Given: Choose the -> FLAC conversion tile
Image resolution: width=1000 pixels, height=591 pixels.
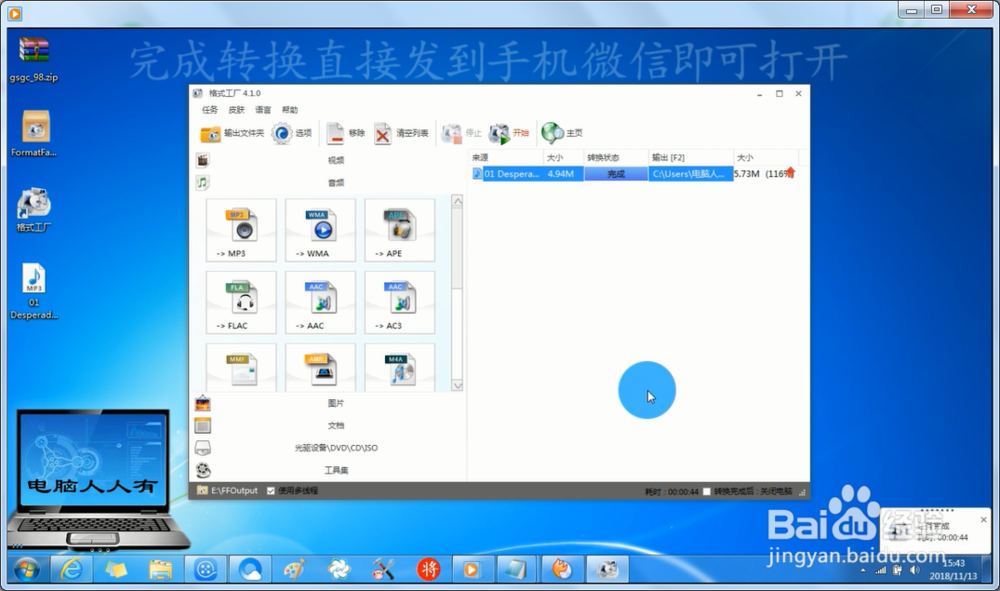Looking at the screenshot, I should click(241, 302).
